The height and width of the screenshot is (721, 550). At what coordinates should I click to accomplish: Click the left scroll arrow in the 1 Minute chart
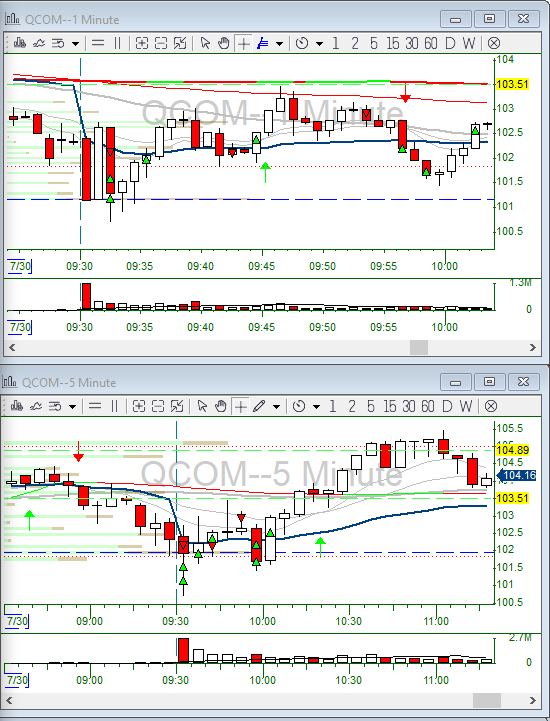click(x=12, y=348)
